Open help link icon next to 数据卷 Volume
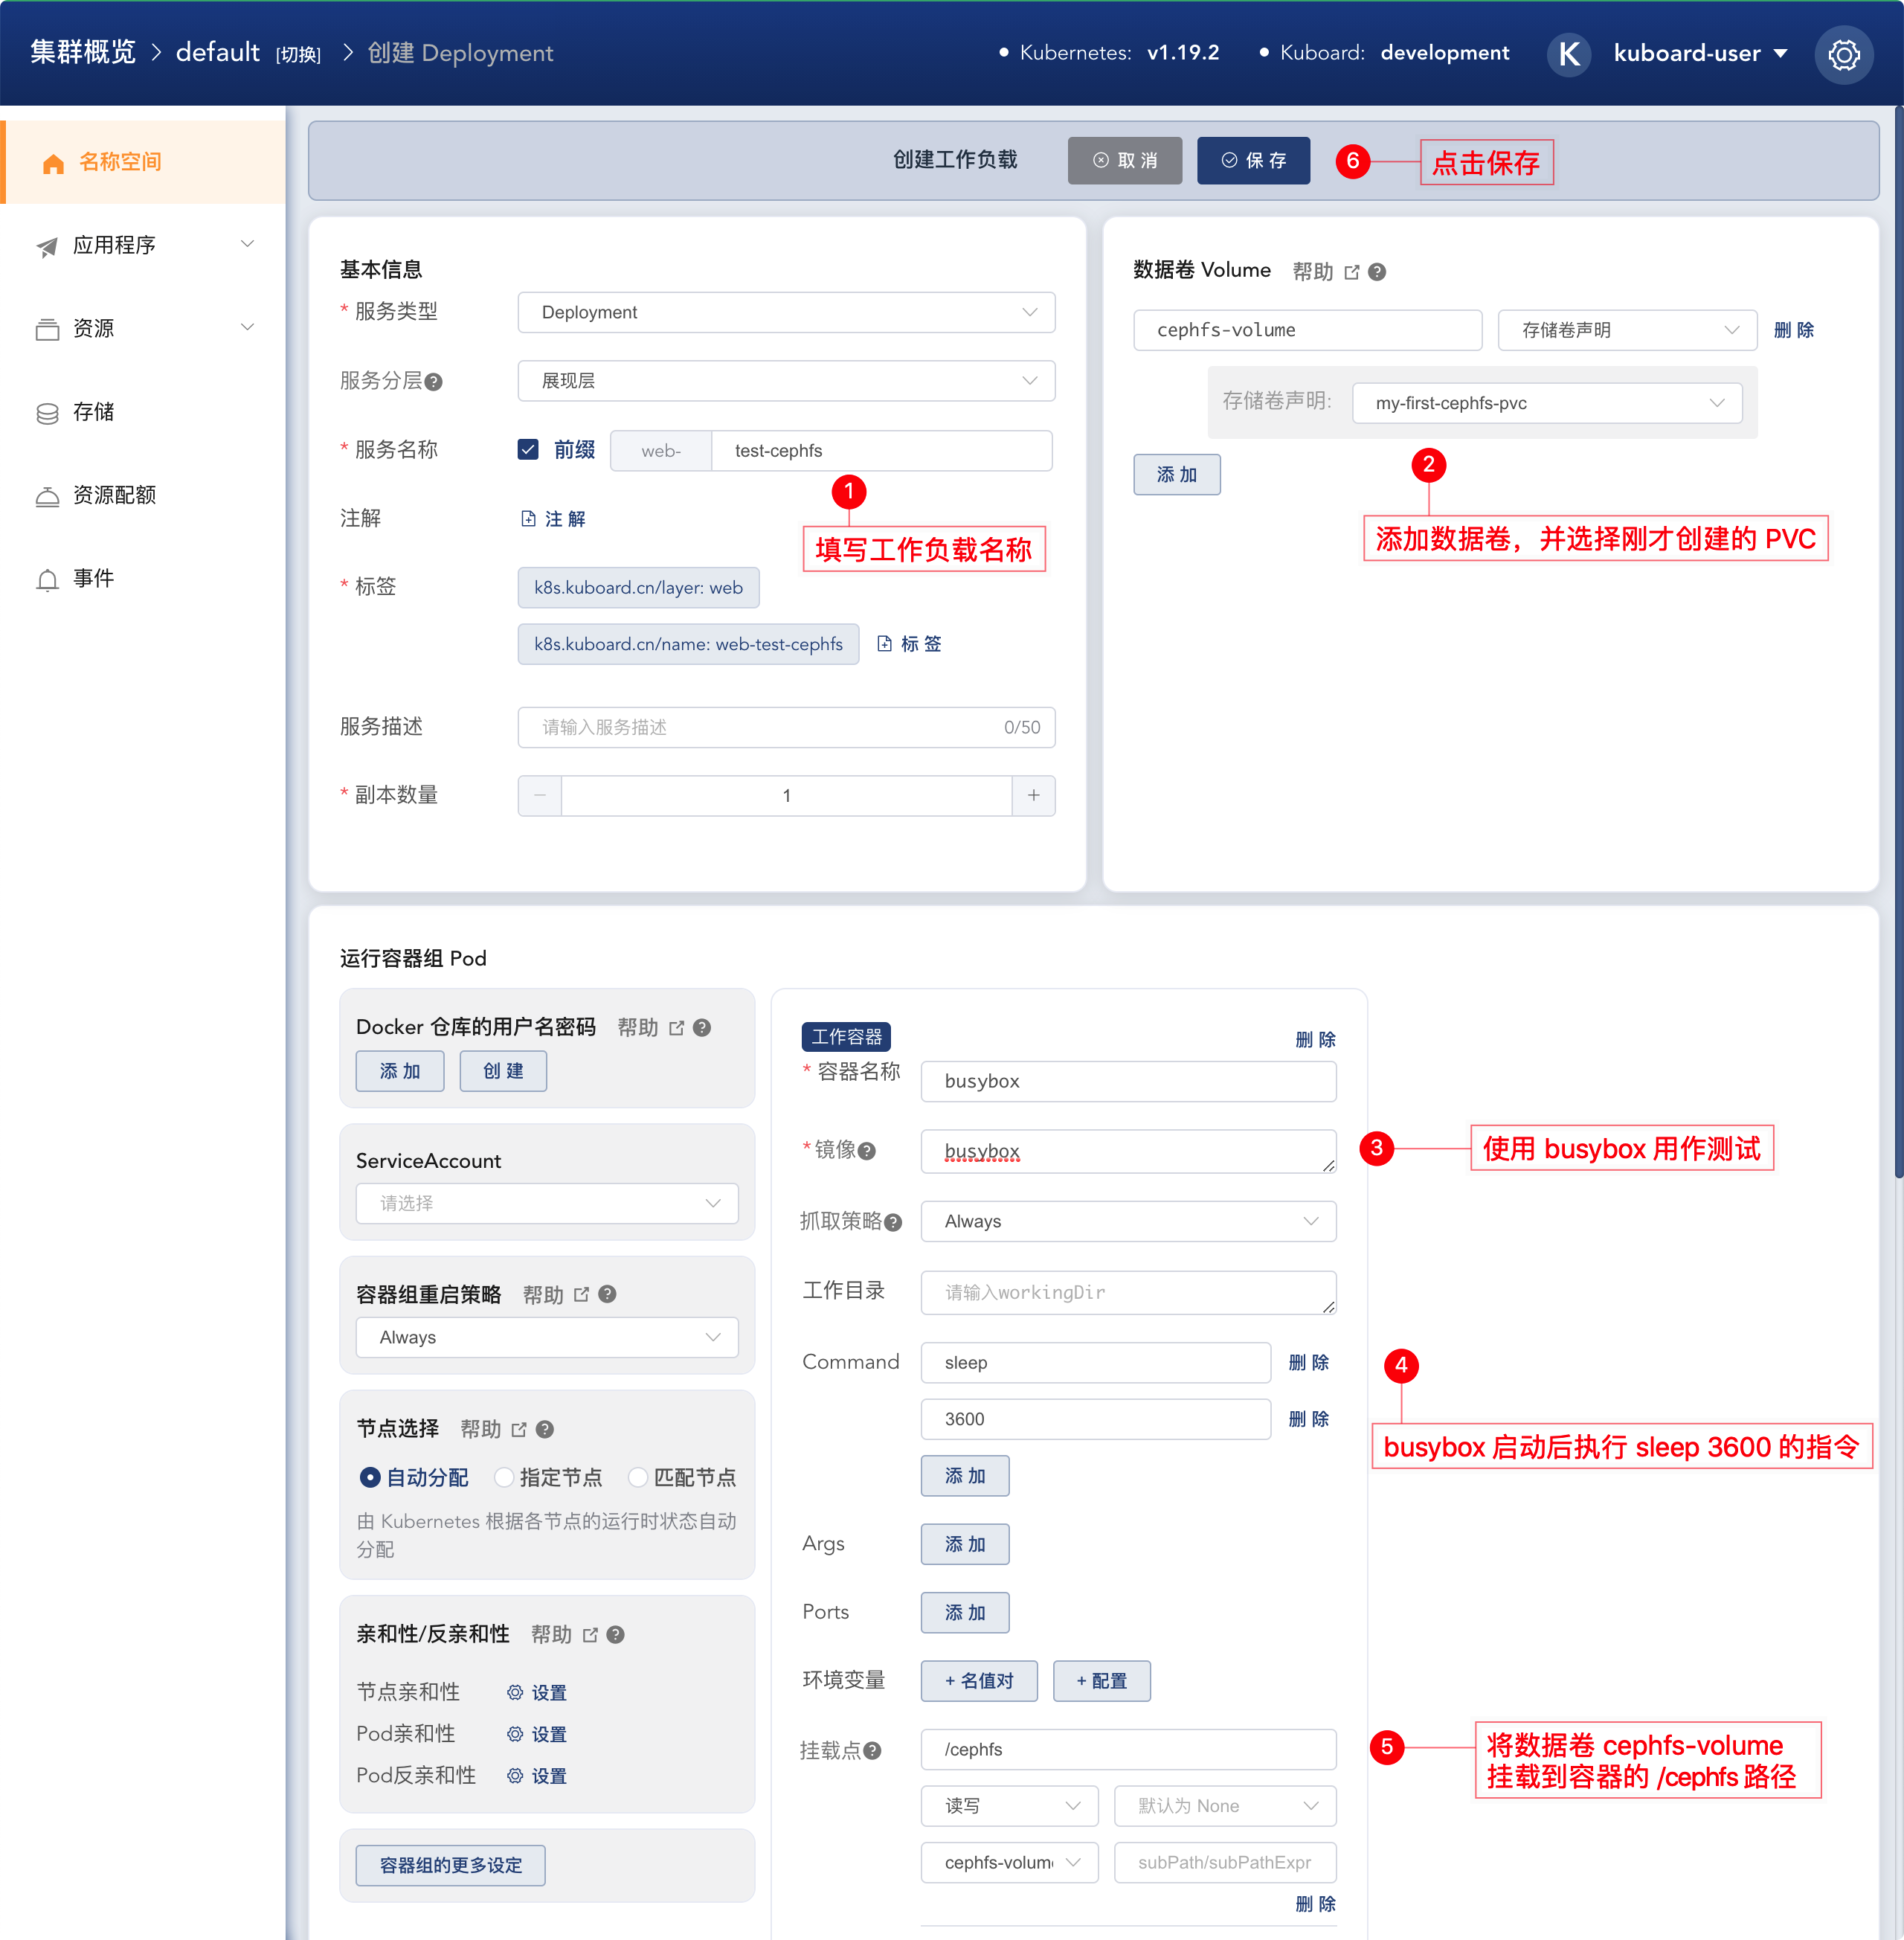The height and width of the screenshot is (1940, 1904). pos(1352,272)
